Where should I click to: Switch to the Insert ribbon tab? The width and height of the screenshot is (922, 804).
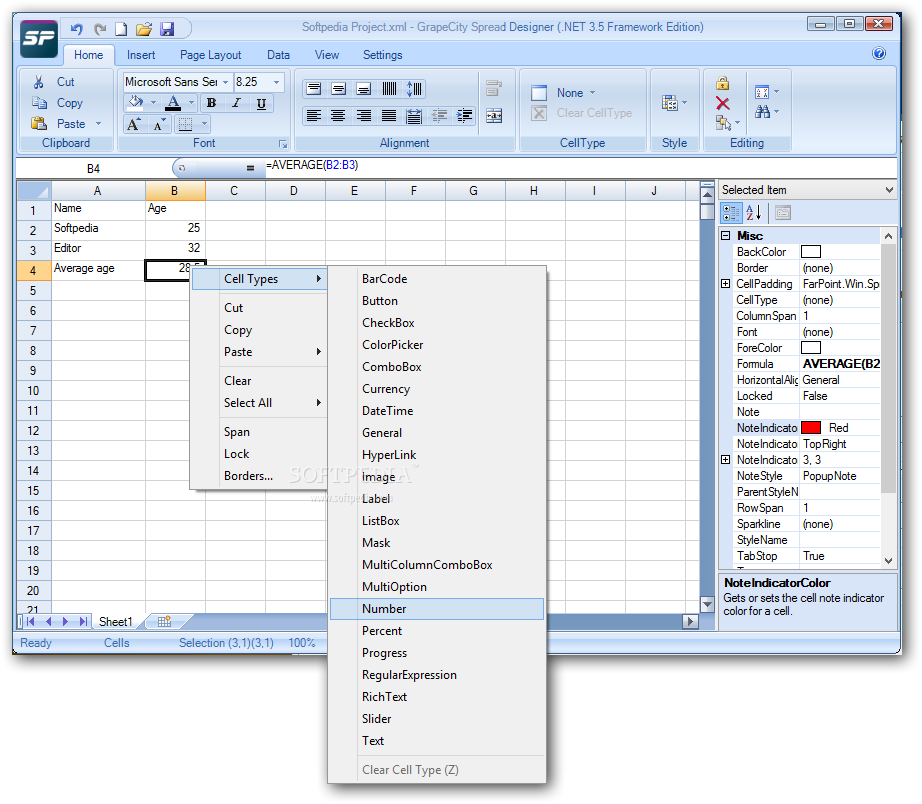141,55
